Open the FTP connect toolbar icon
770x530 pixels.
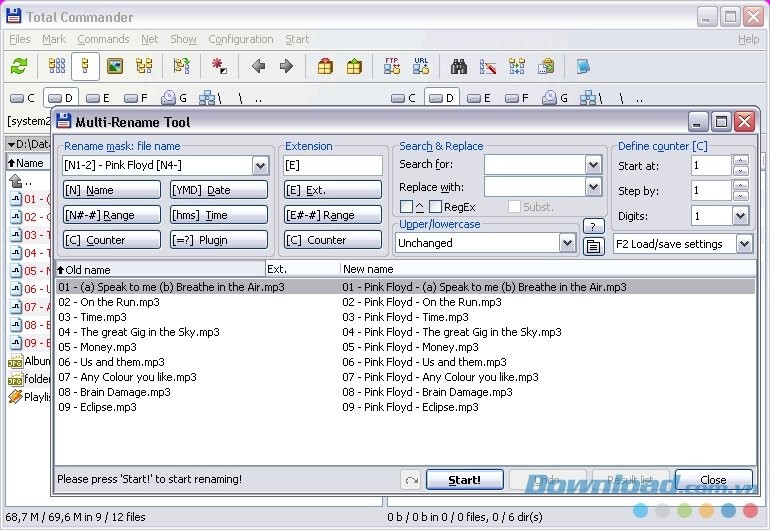392,67
